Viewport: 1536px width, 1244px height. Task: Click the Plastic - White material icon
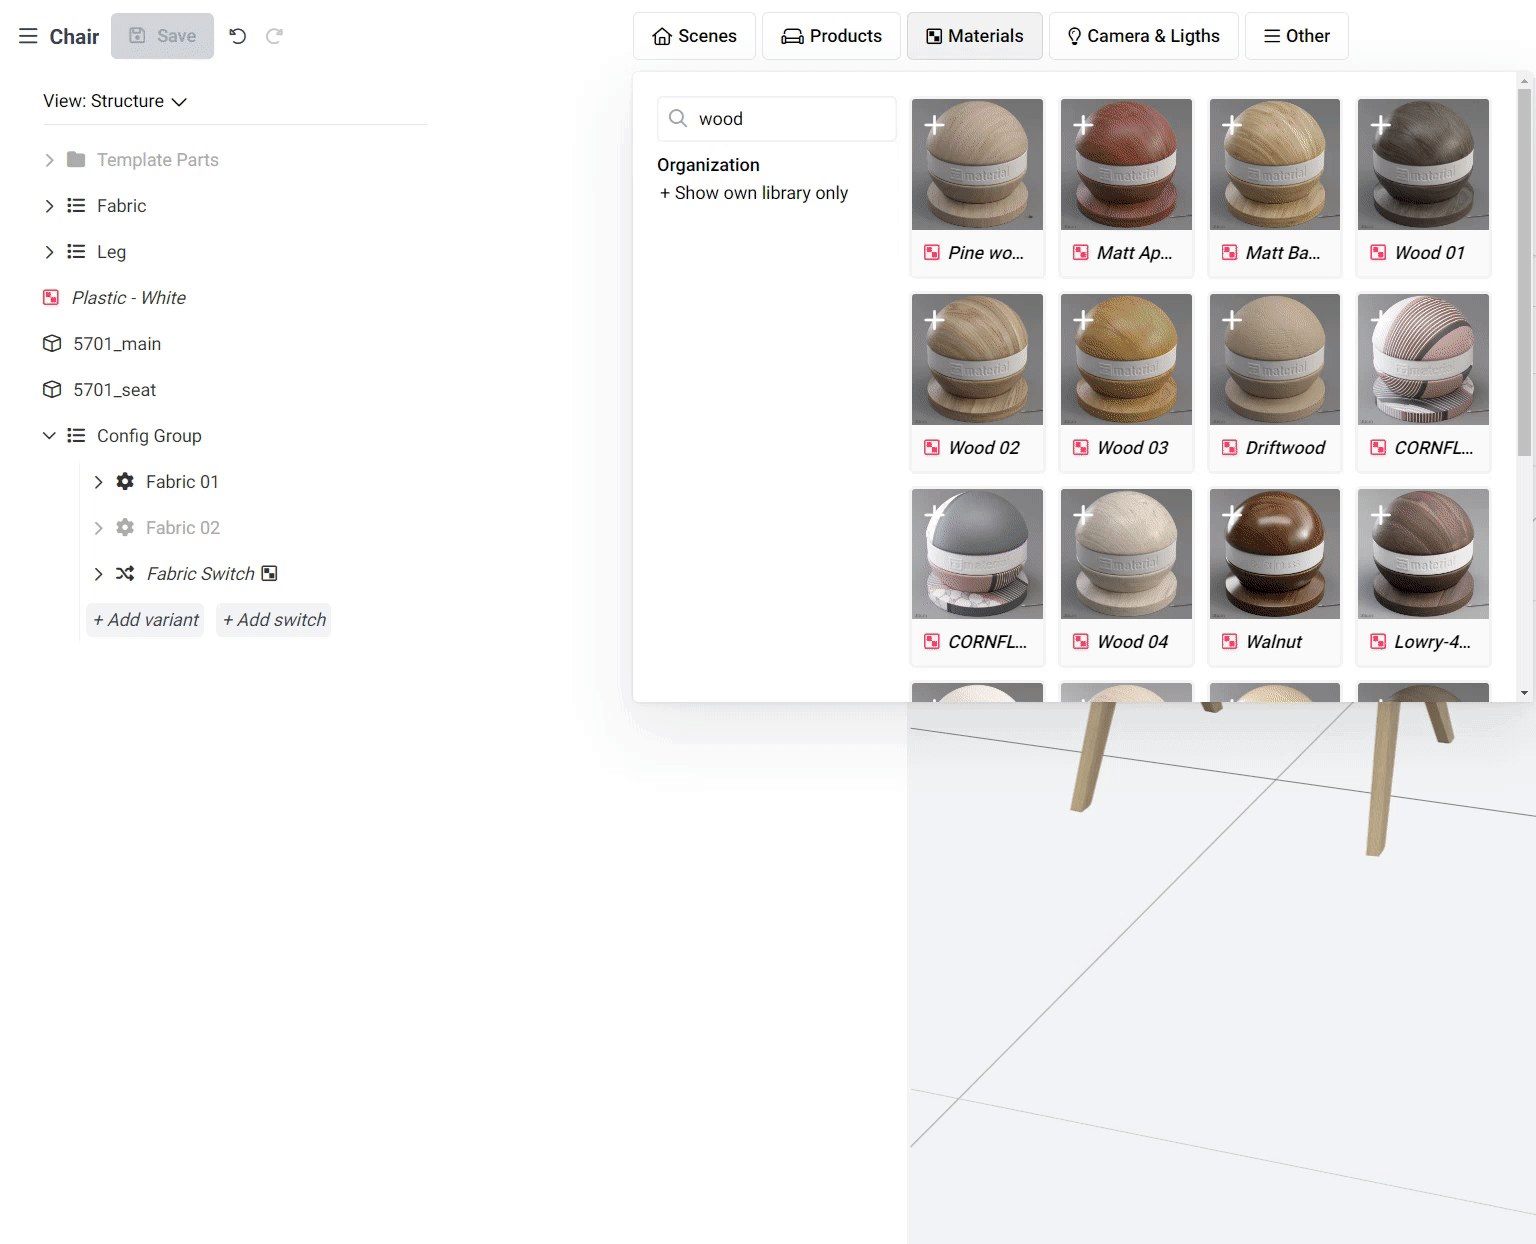coord(51,298)
